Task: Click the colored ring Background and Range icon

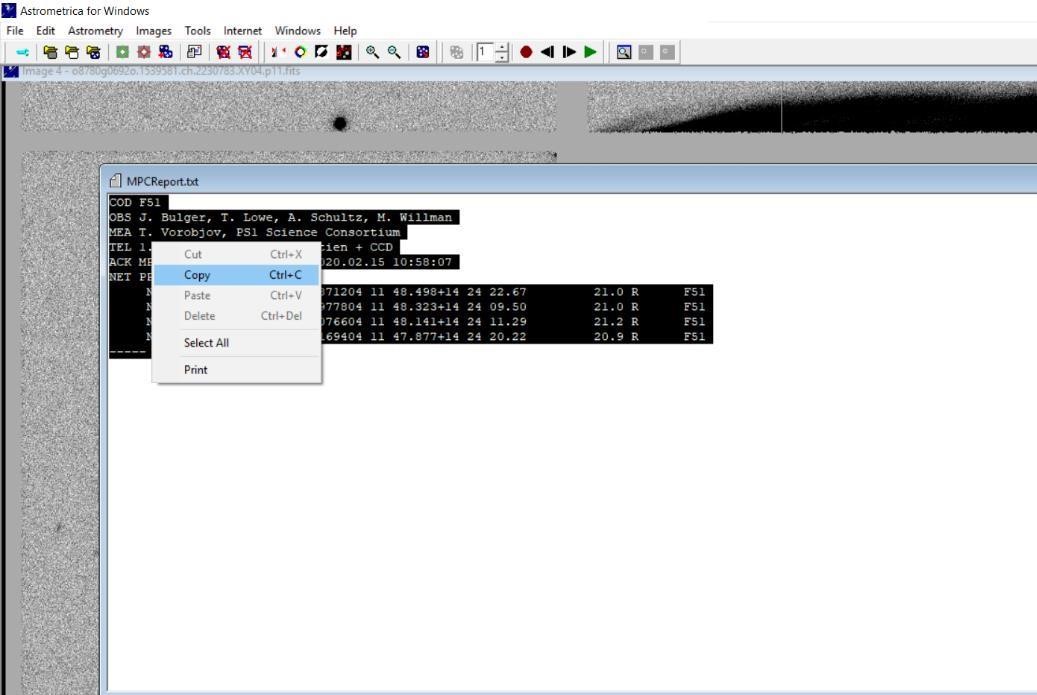Action: 300,52
